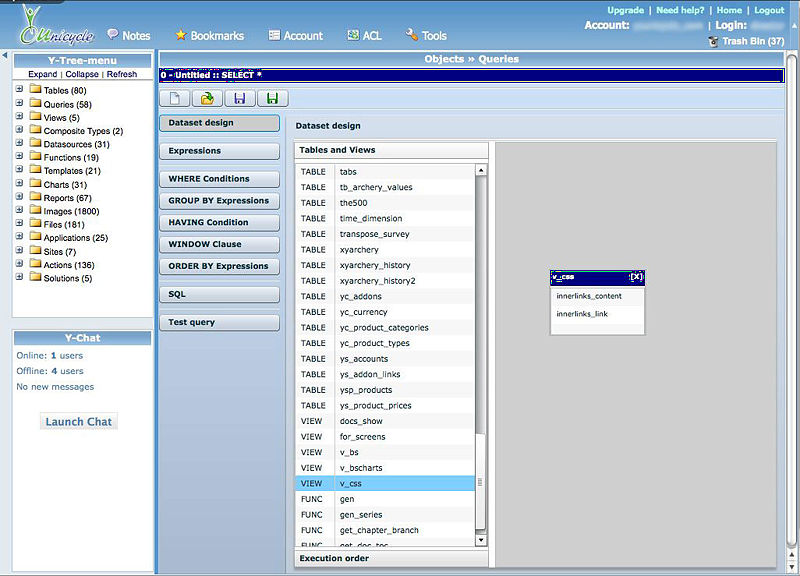This screenshot has width=800, height=576.
Task: Open the Tools menu
Action: point(426,36)
